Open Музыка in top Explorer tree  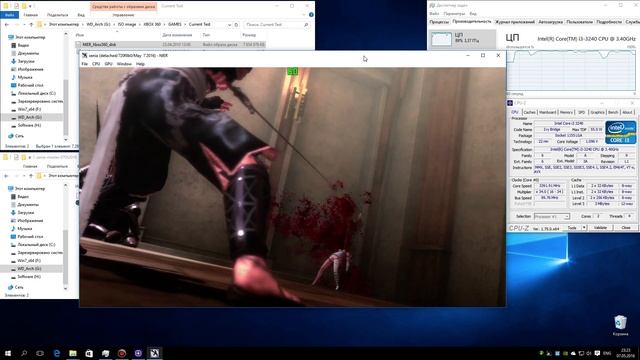tap(25, 77)
